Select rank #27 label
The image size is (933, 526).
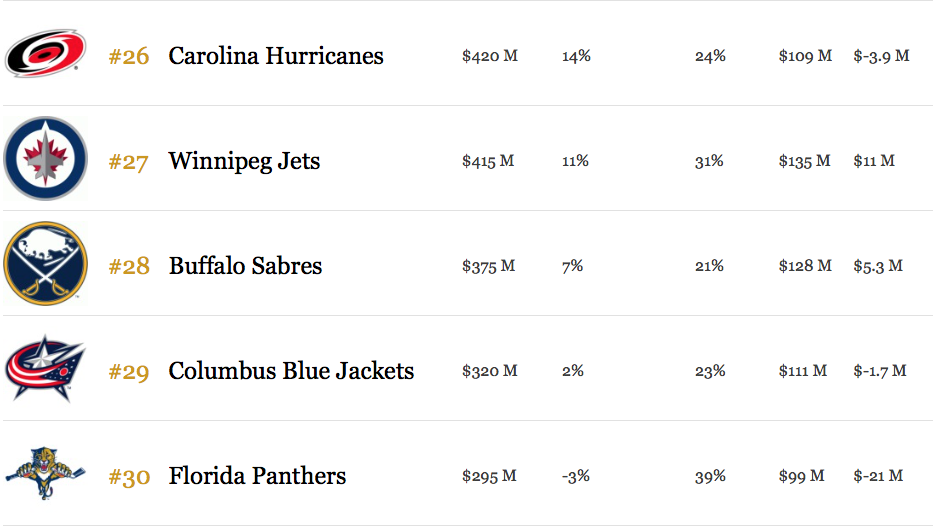click(x=128, y=162)
